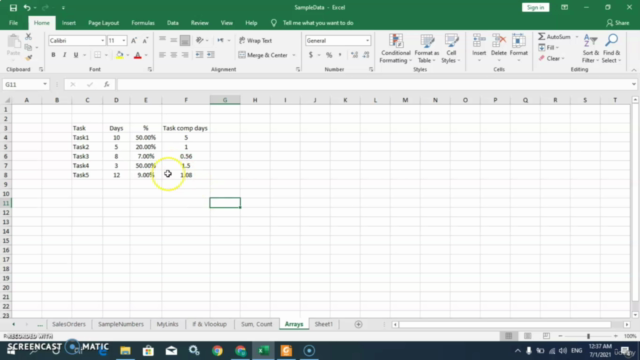Screen dimensions: 640x360
Task: Click the Undo arrow icon
Action: point(27,8)
